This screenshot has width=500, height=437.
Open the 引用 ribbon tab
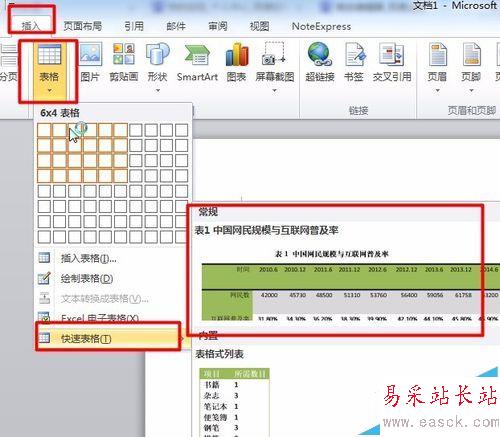coord(134,26)
